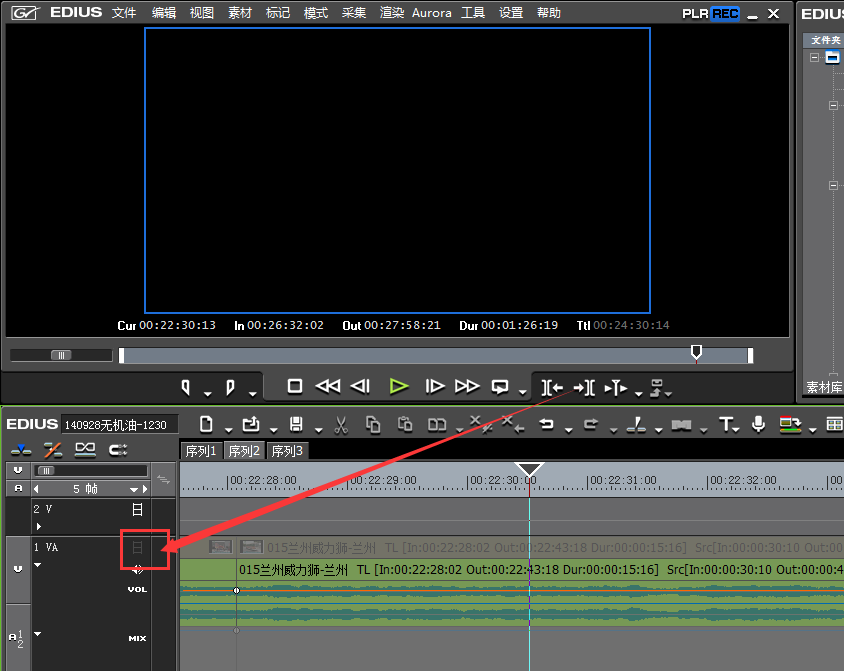Click the voice-over microphone icon
Image resolution: width=844 pixels, height=671 pixels.
pos(759,425)
